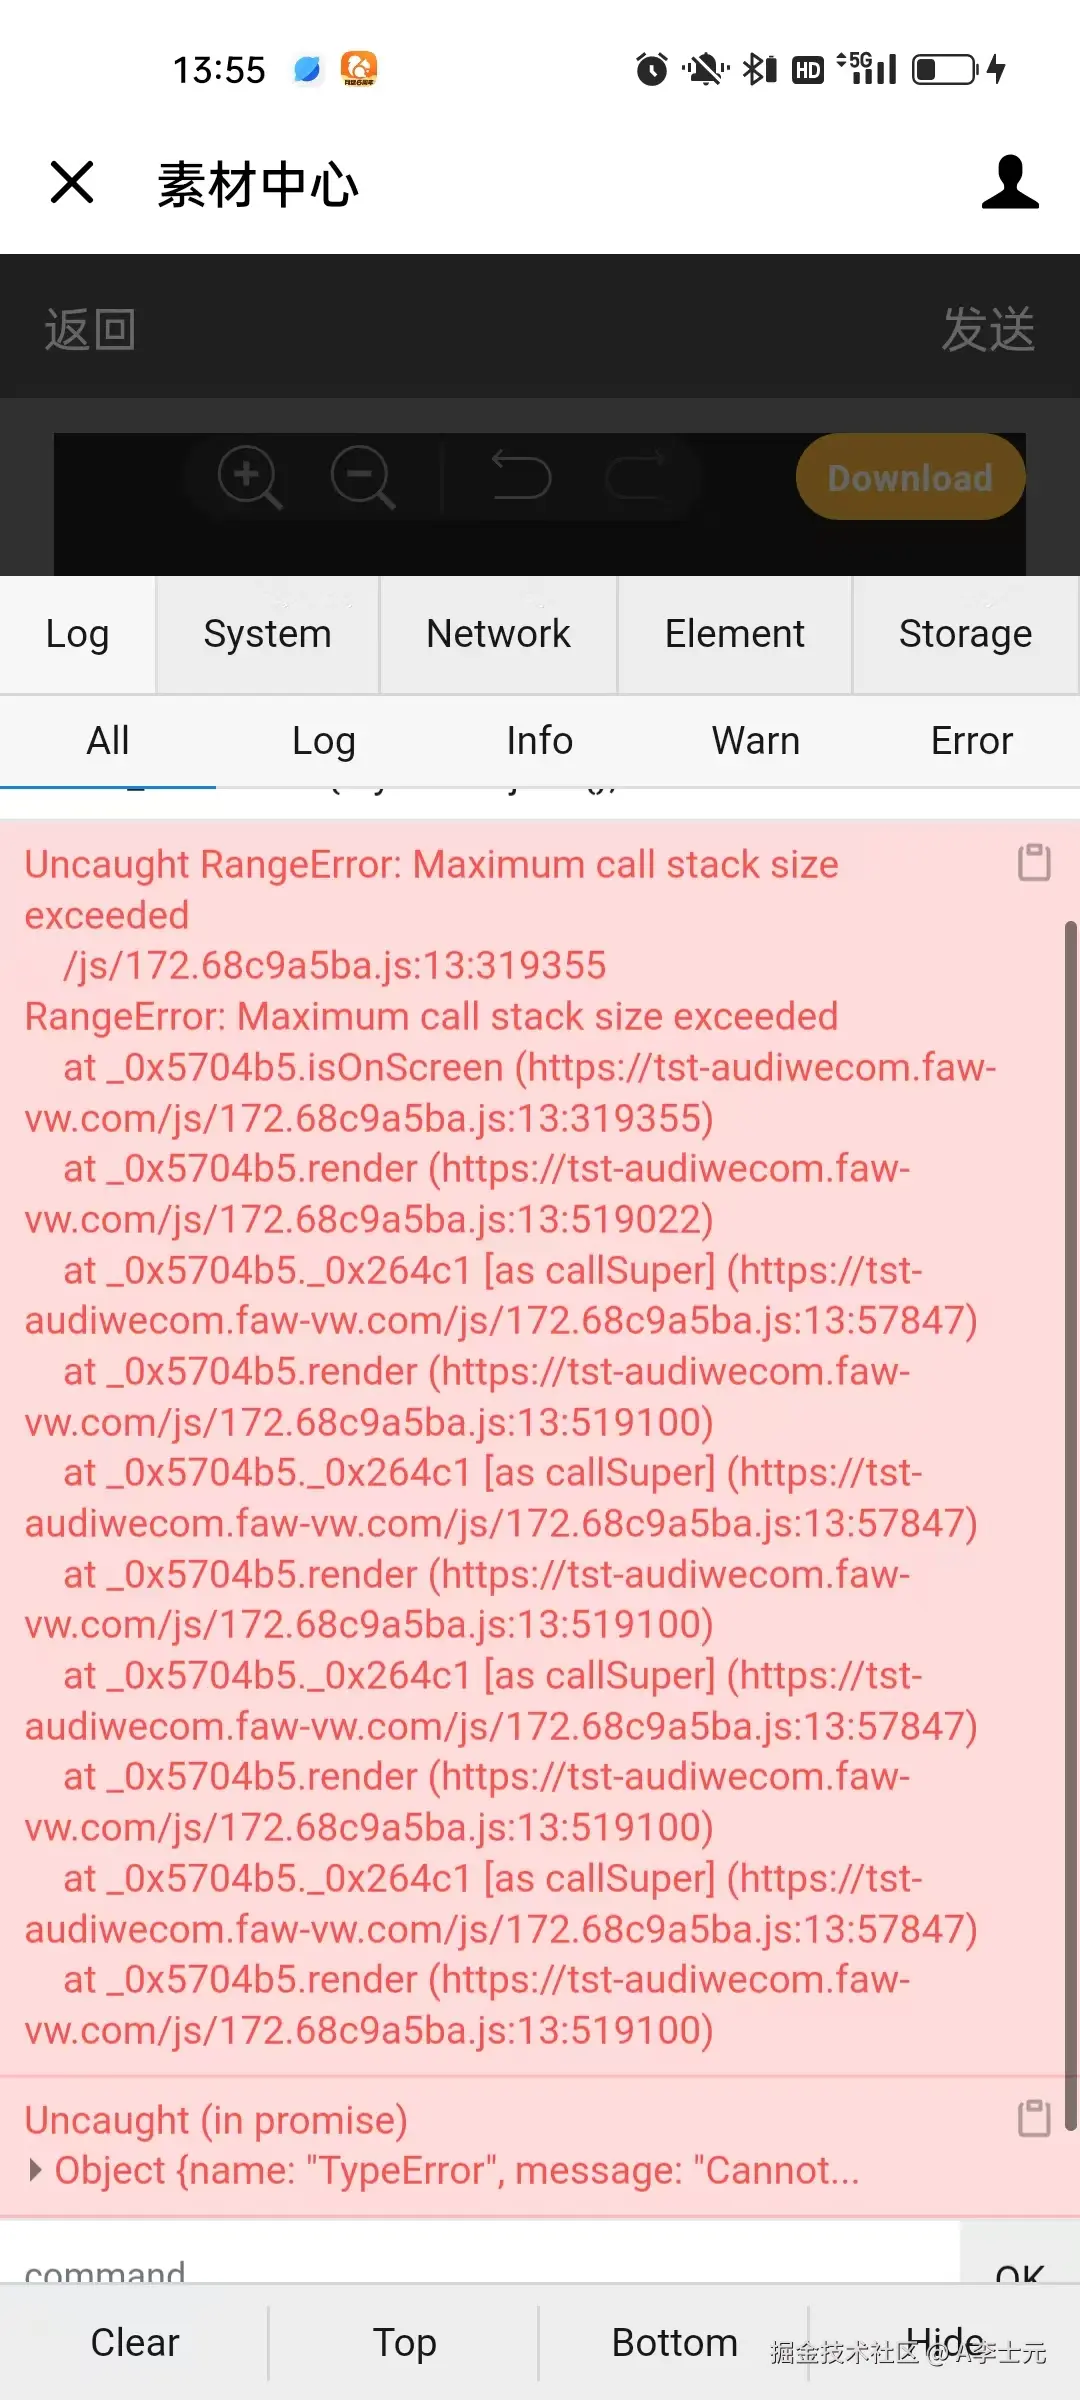Open the Network tab
The width and height of the screenshot is (1080, 2400).
[498, 634]
